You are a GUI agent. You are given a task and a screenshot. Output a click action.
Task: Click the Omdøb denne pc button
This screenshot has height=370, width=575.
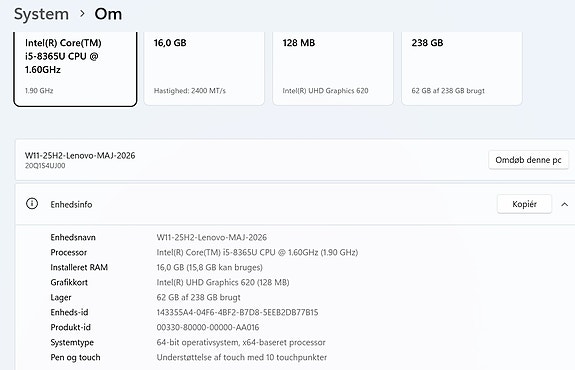tap(528, 160)
